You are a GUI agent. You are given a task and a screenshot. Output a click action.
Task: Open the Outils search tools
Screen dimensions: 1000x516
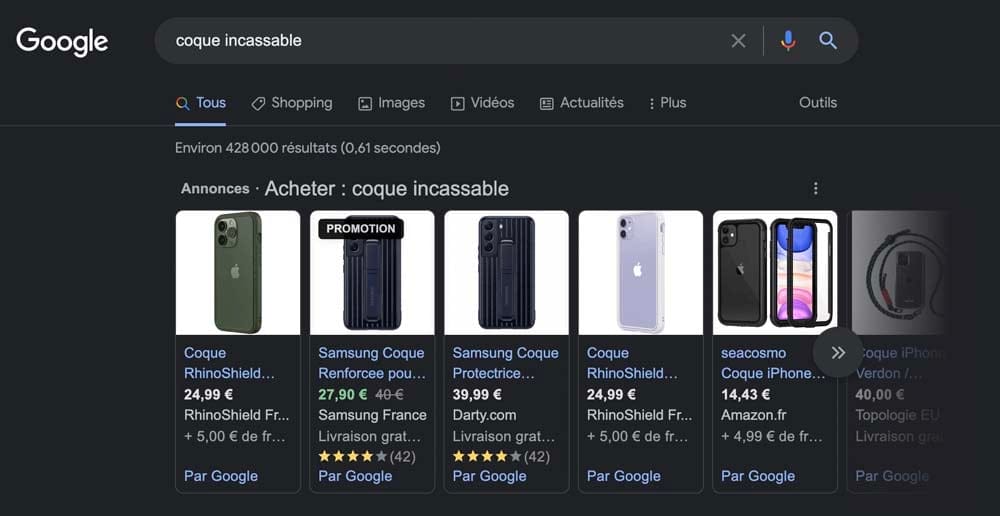coord(818,103)
